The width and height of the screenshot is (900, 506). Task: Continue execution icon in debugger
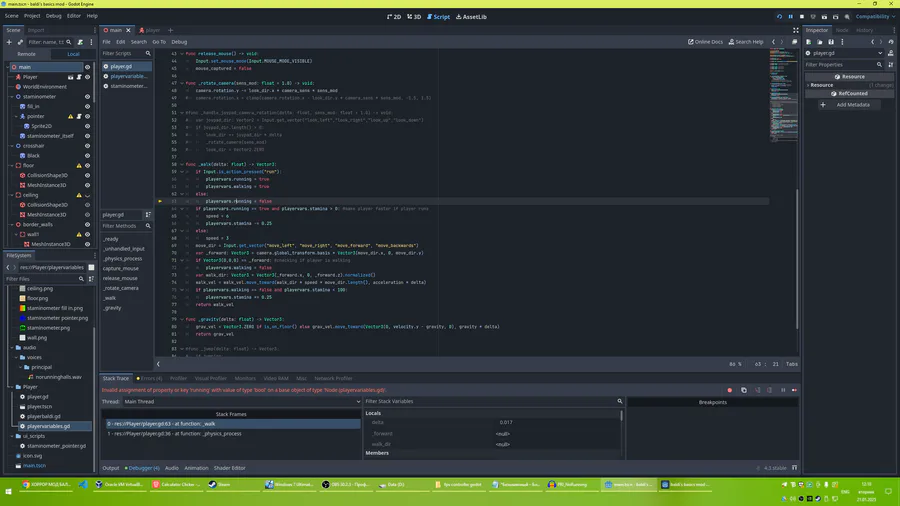(x=794, y=390)
